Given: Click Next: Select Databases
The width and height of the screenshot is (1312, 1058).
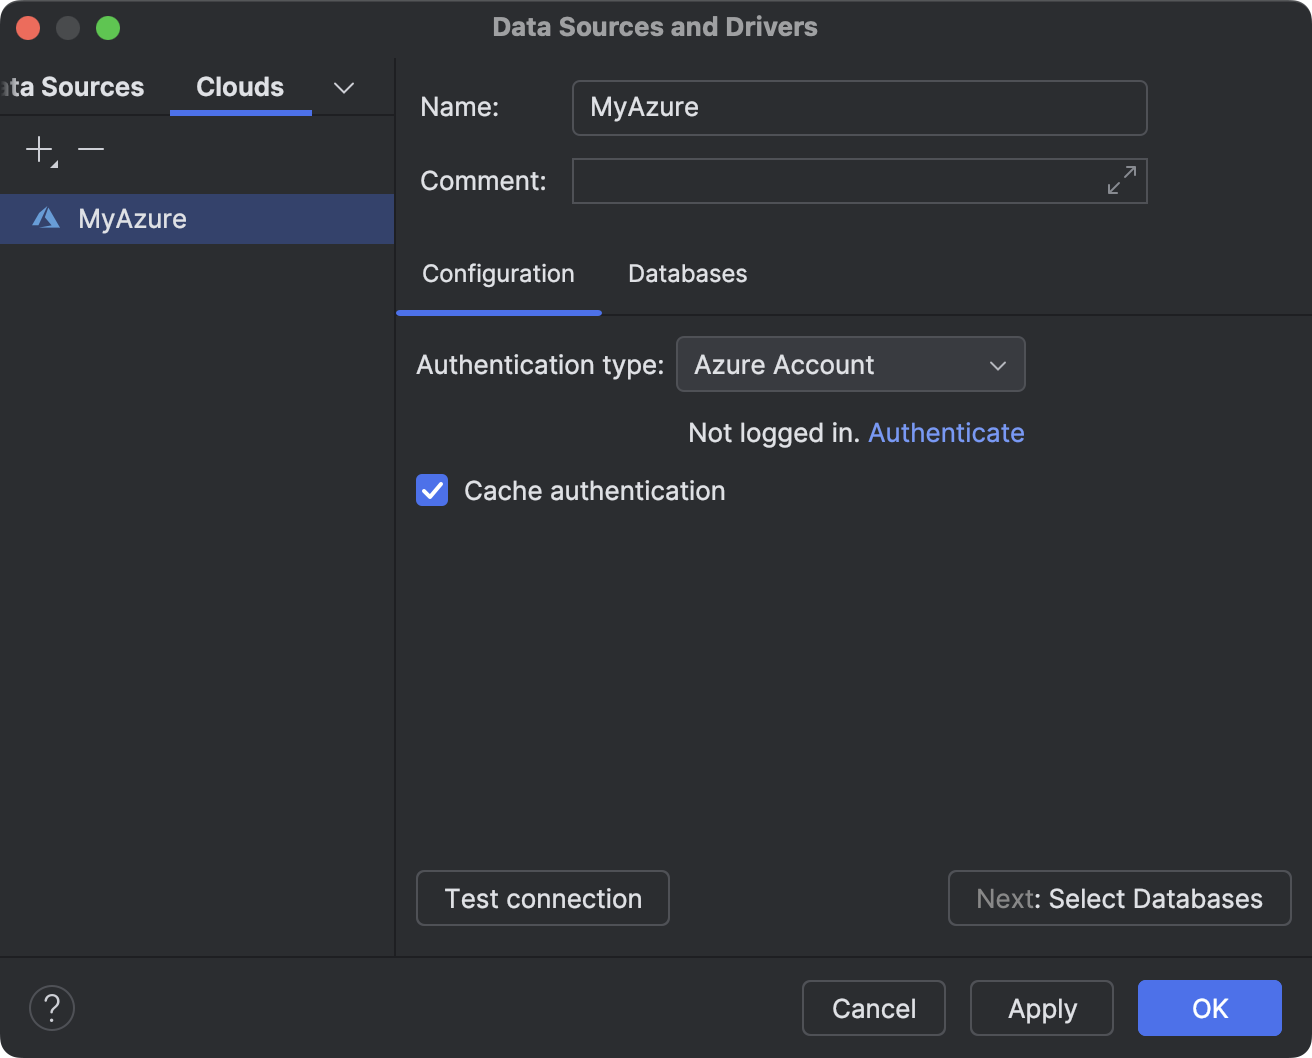Looking at the screenshot, I should tap(1118, 898).
